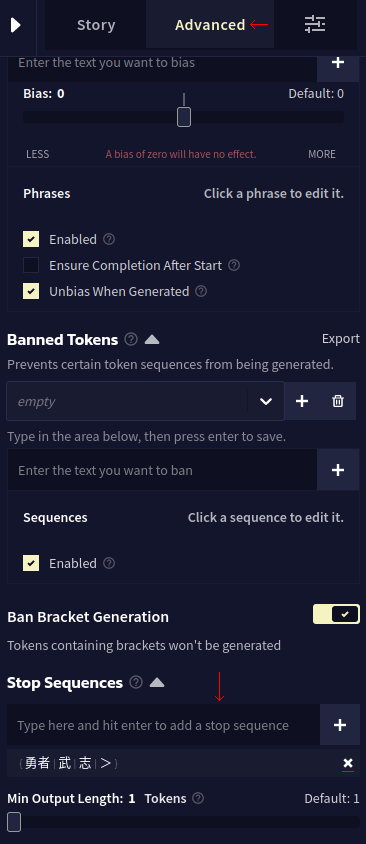This screenshot has width=366, height=844.
Task: Switch to the Story tab
Action: (96, 25)
